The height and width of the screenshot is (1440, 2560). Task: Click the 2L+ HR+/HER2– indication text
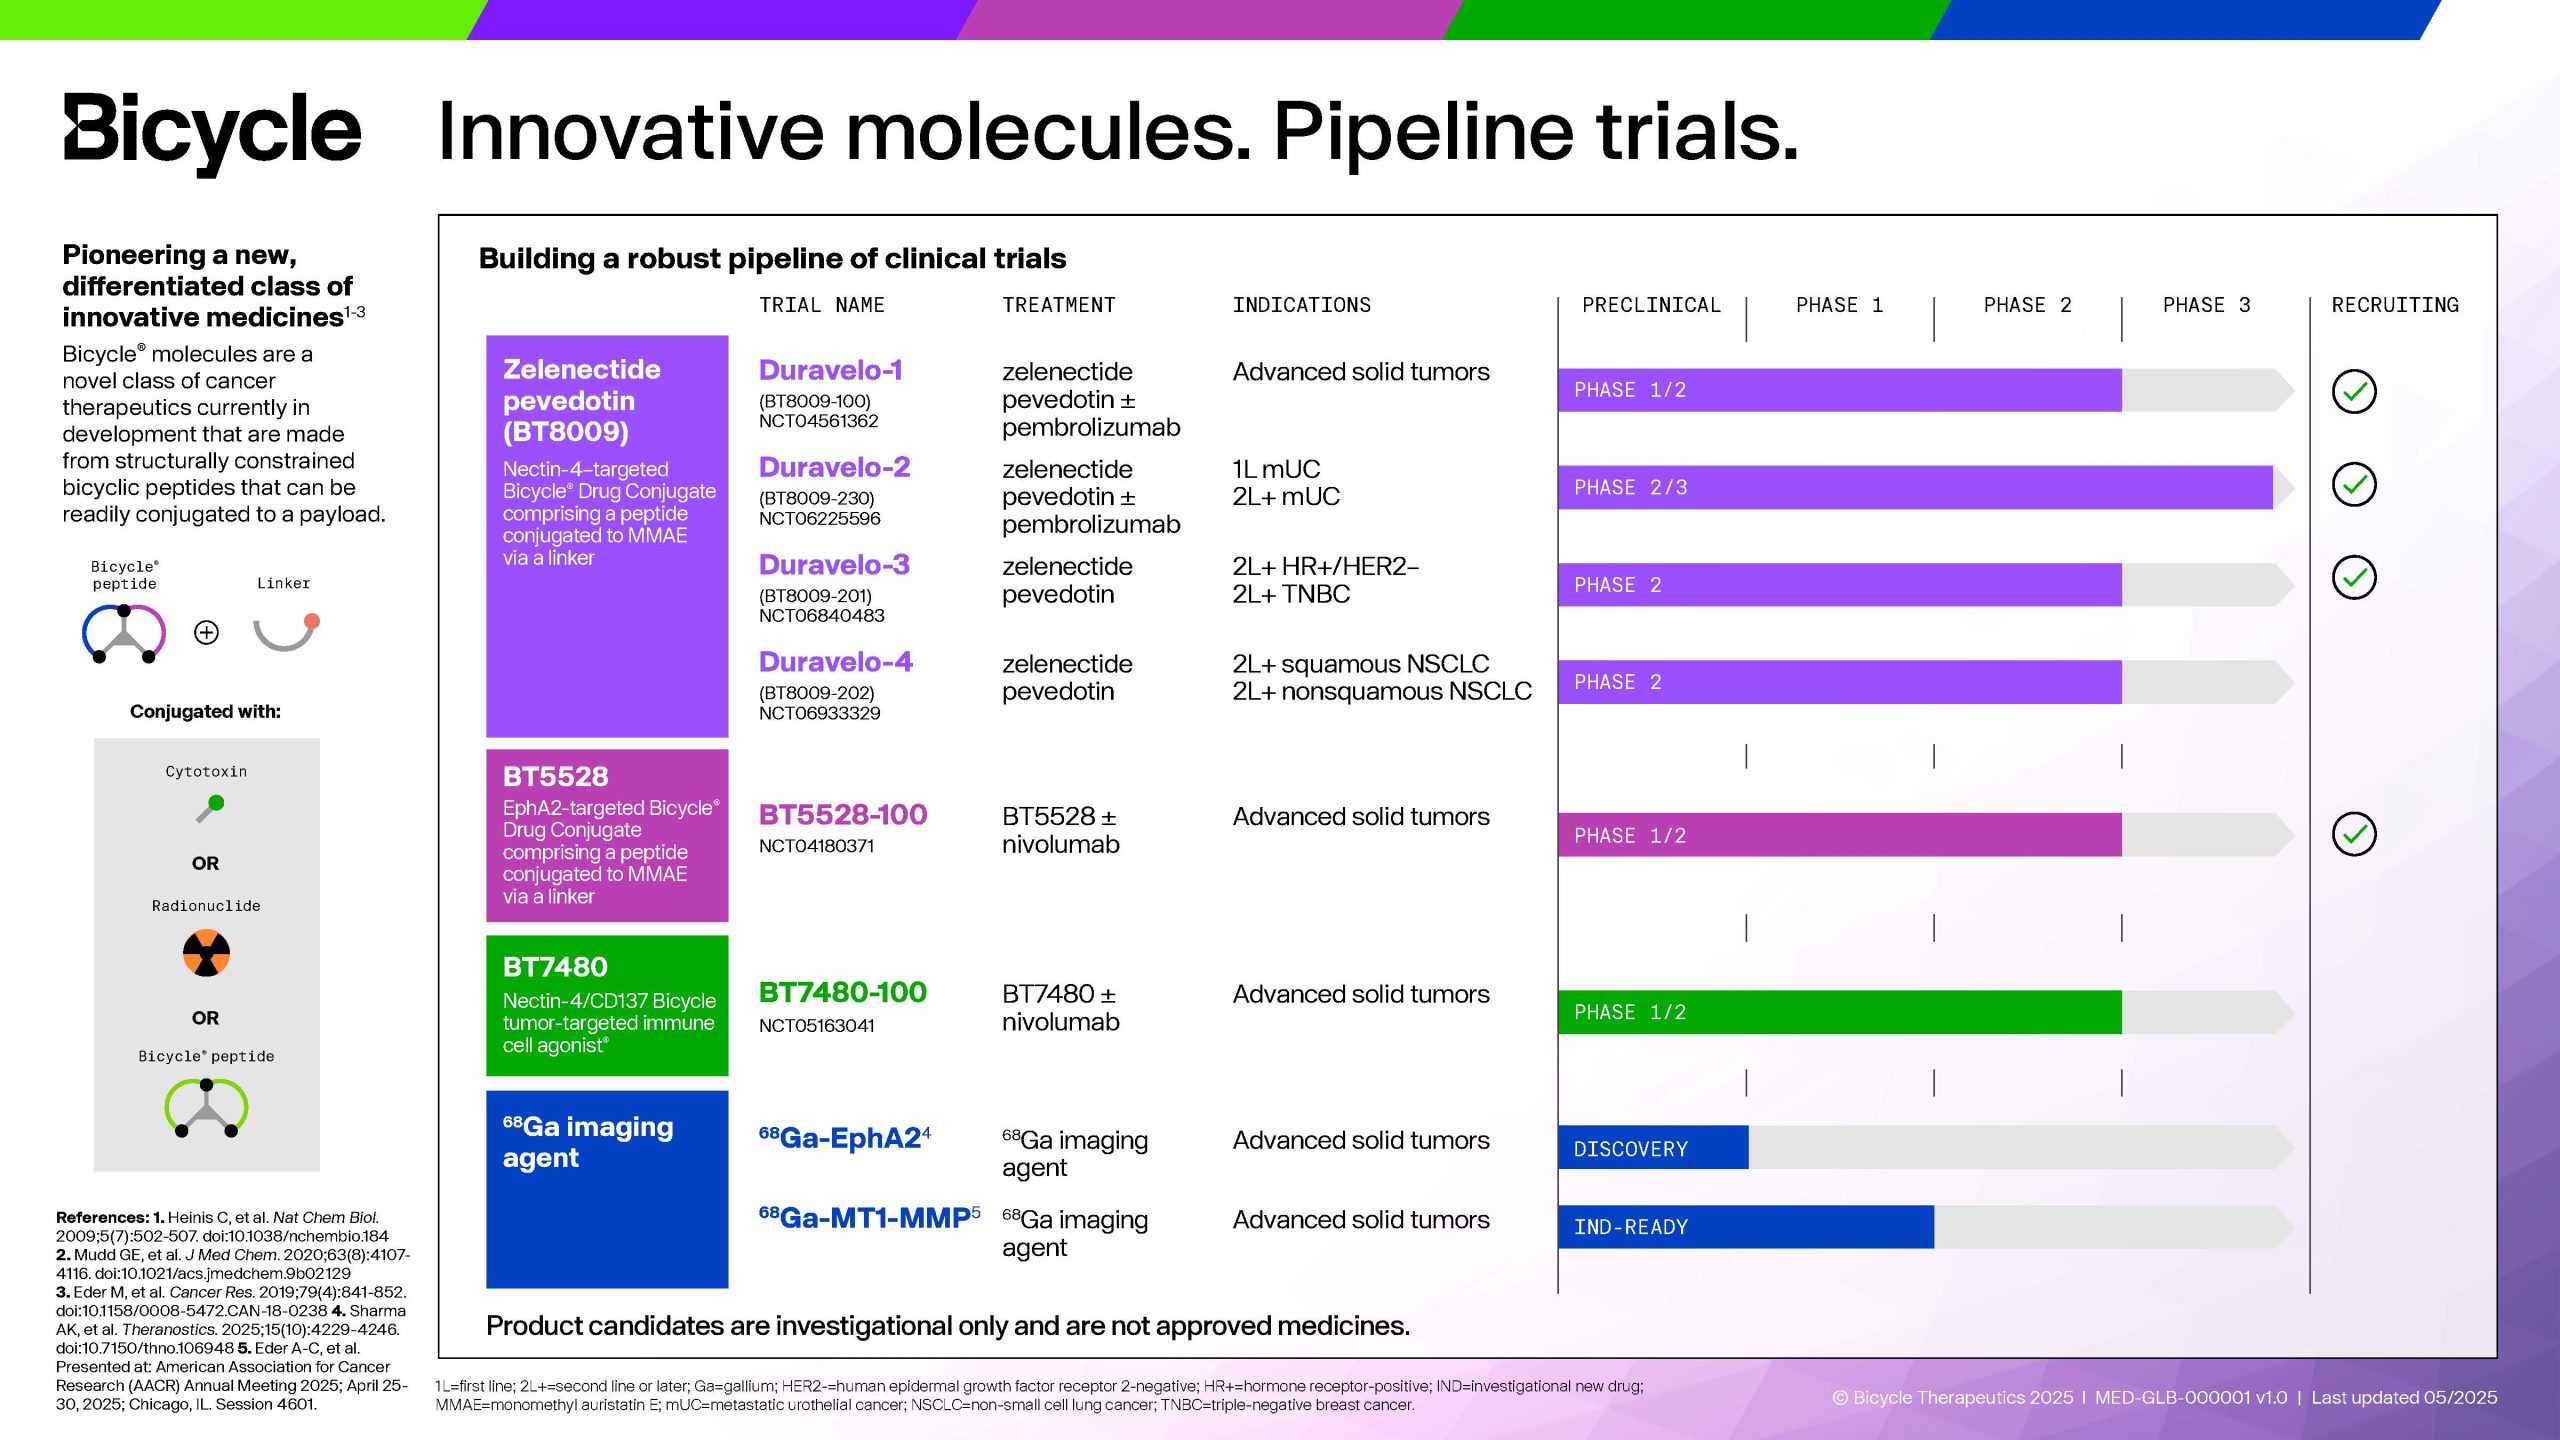click(x=1325, y=566)
